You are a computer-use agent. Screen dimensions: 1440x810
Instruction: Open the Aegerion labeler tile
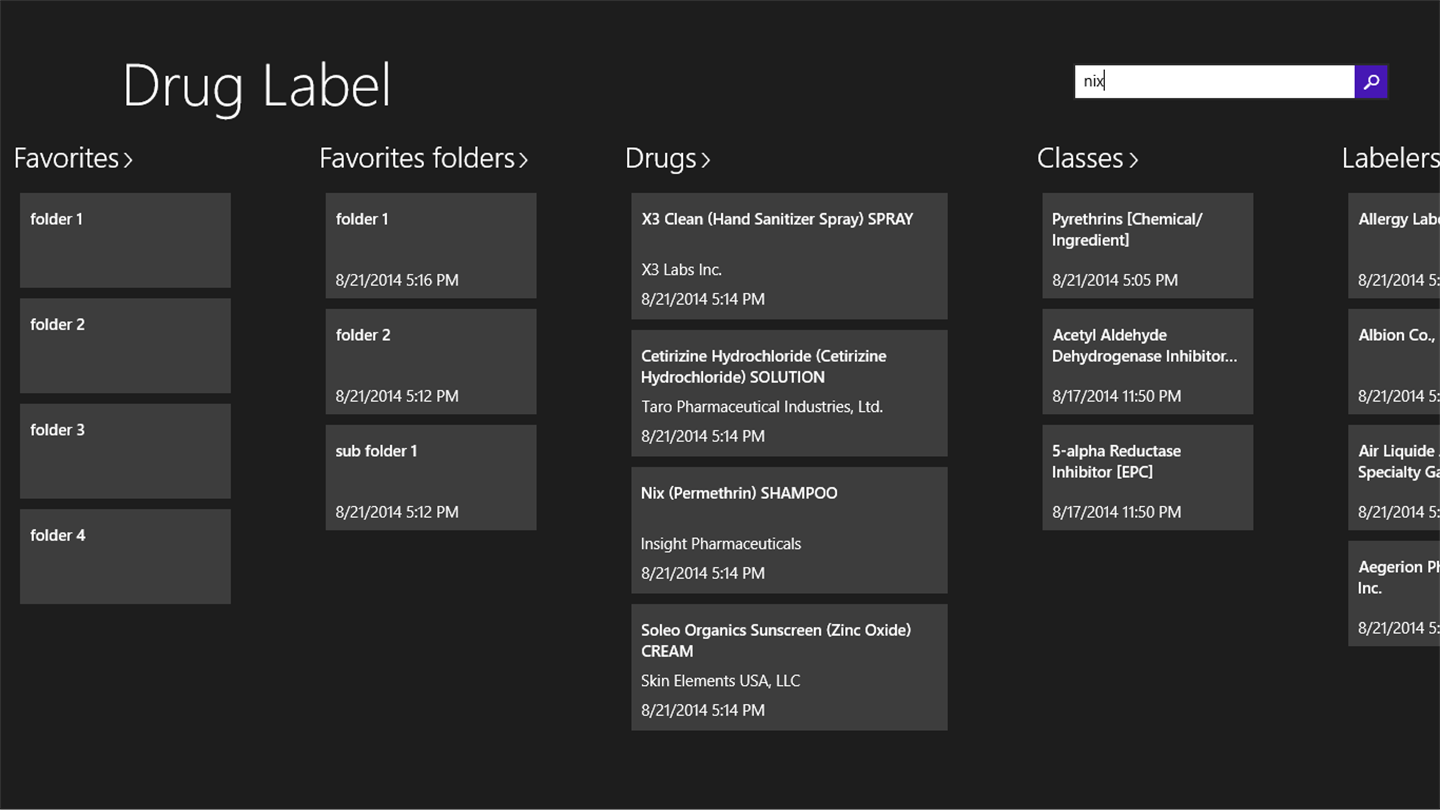pos(1396,593)
